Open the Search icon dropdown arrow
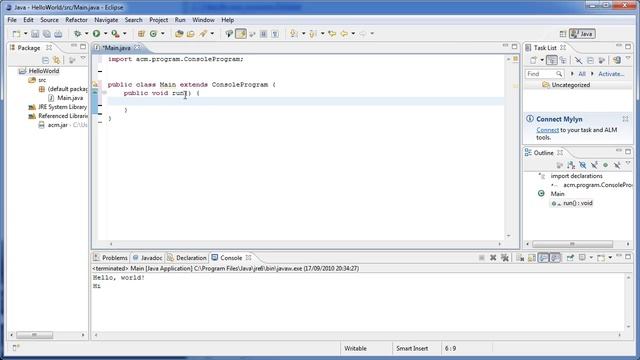The height and width of the screenshot is (360, 640). coord(212,34)
